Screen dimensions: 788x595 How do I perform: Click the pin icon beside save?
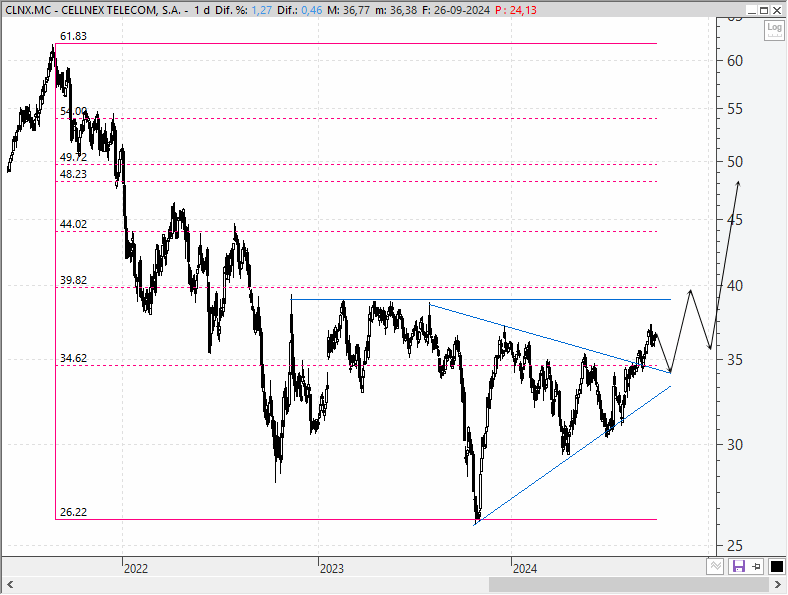pyautogui.click(x=756, y=567)
